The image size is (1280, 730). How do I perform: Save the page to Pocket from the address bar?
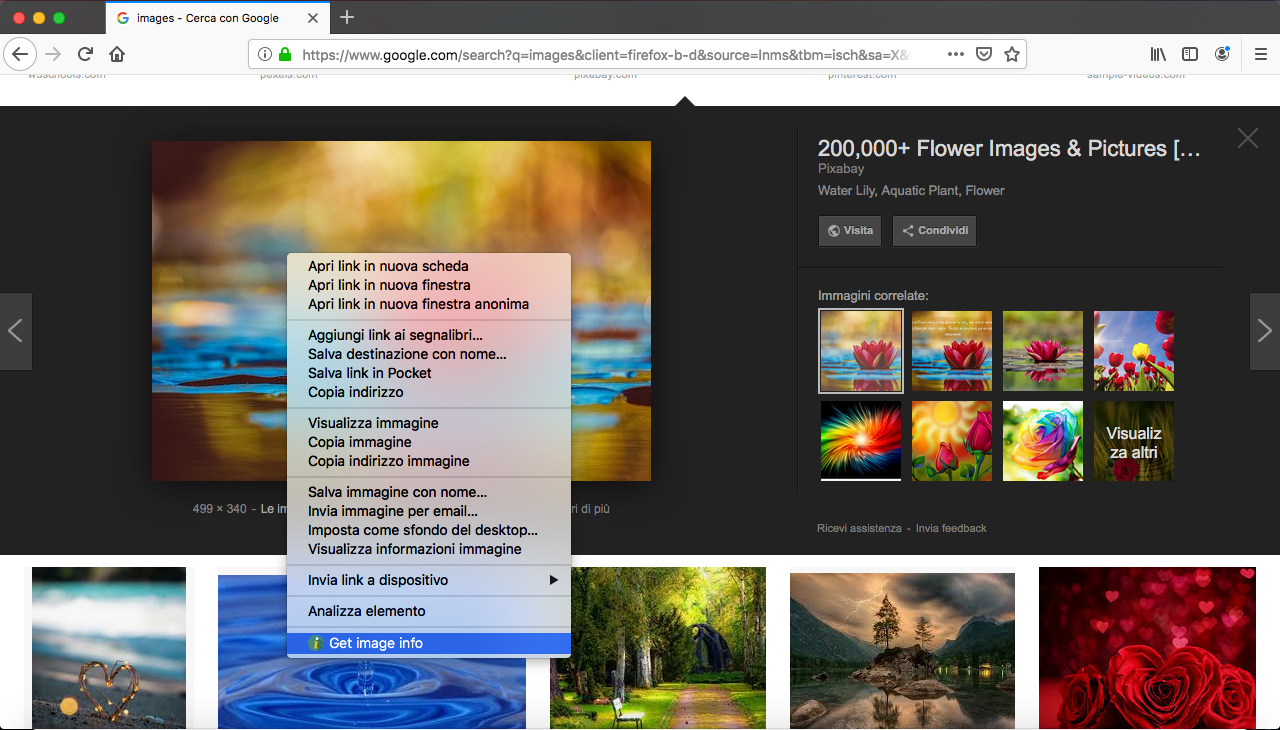(984, 55)
